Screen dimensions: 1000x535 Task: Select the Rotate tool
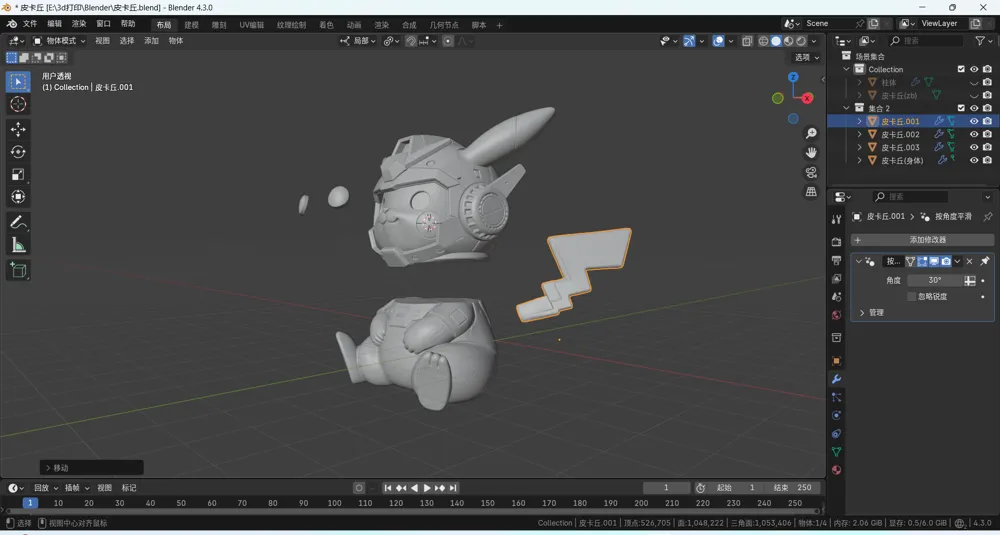pos(18,152)
